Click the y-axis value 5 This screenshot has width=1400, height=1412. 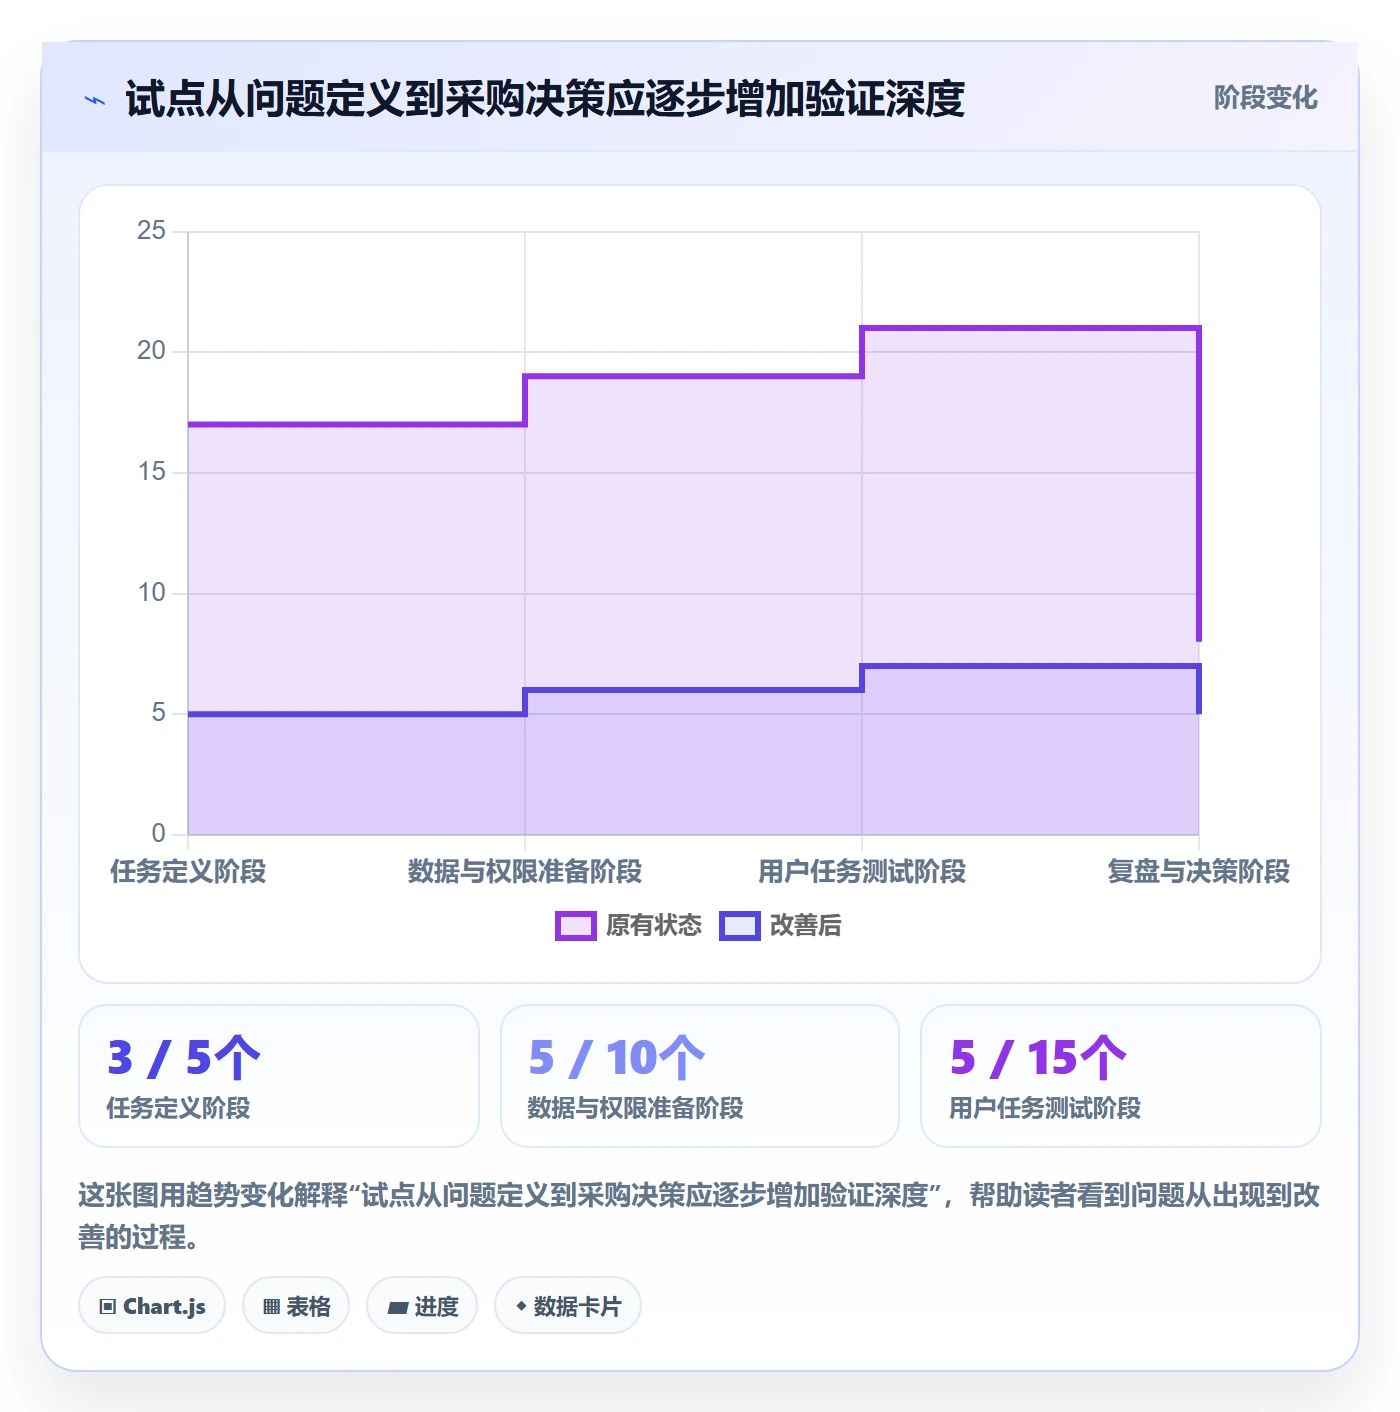point(159,713)
